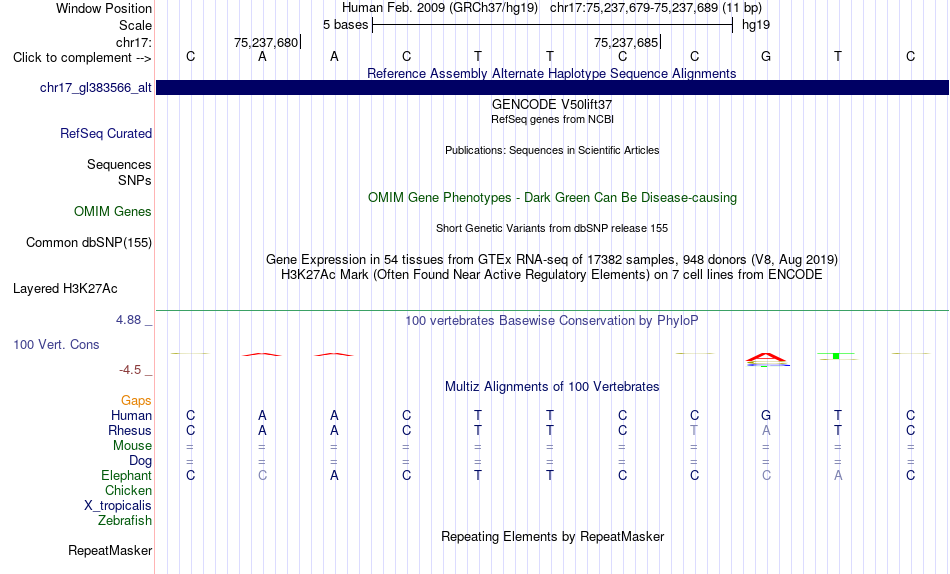Click 'RefSeq genes from NCBI' title
This screenshot has width=950, height=574.
point(552,119)
